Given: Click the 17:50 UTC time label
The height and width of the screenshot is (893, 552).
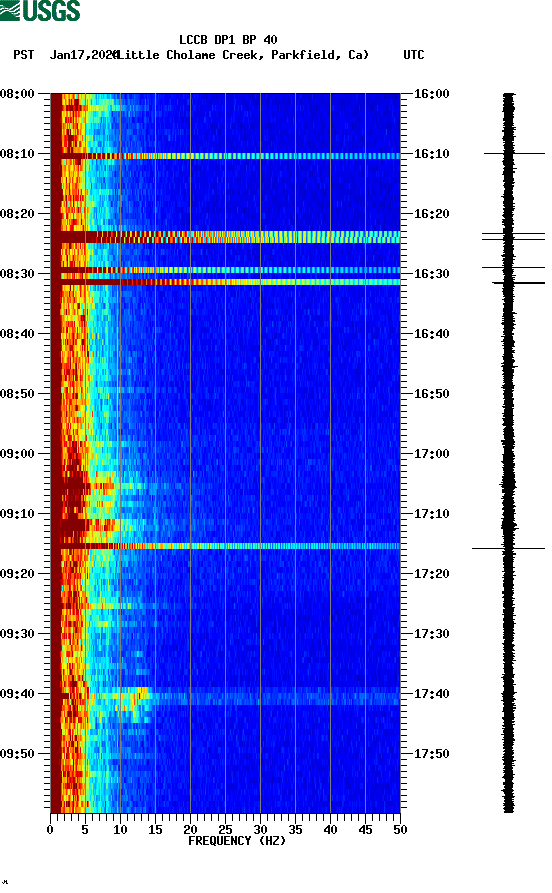Looking at the screenshot, I should point(431,753).
